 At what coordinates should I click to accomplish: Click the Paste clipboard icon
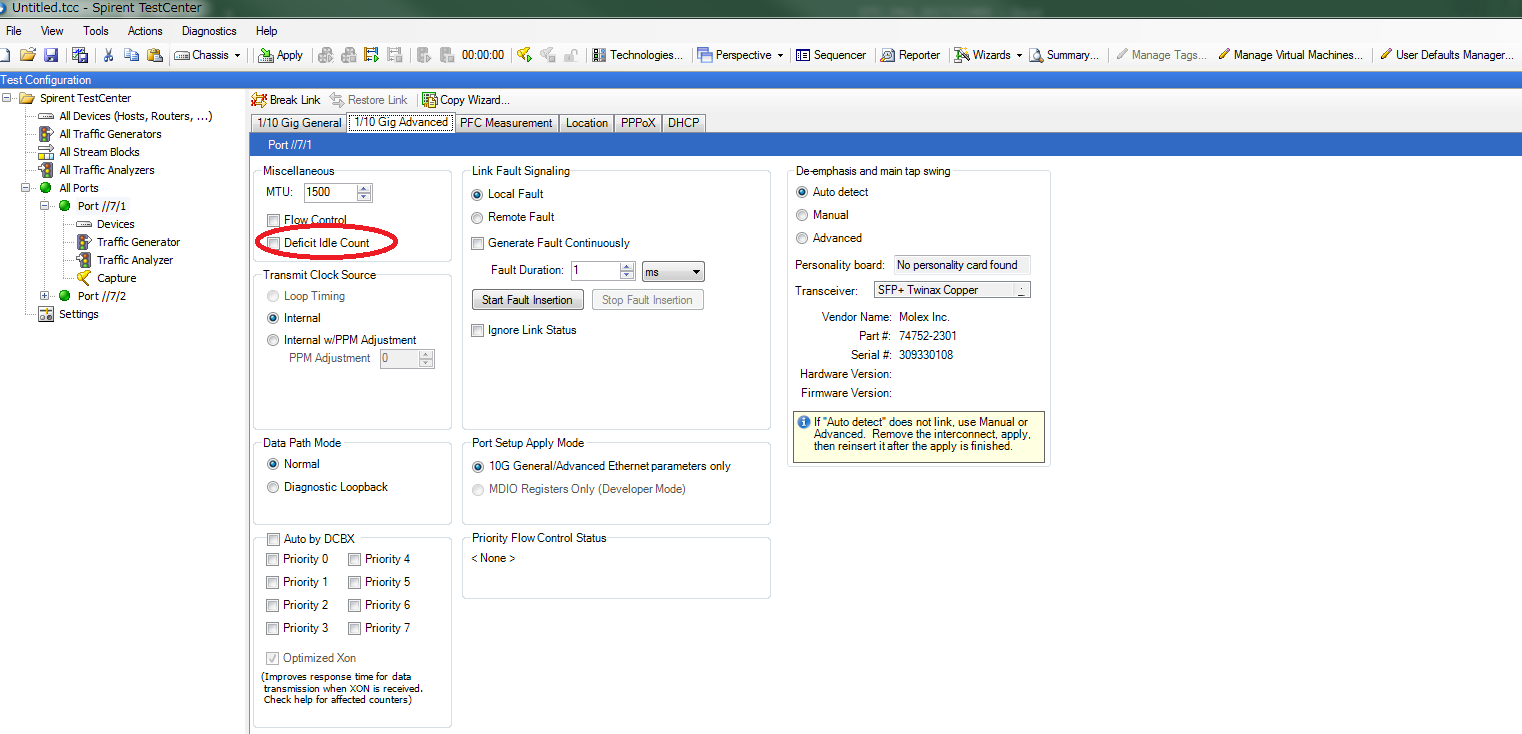tap(153, 55)
